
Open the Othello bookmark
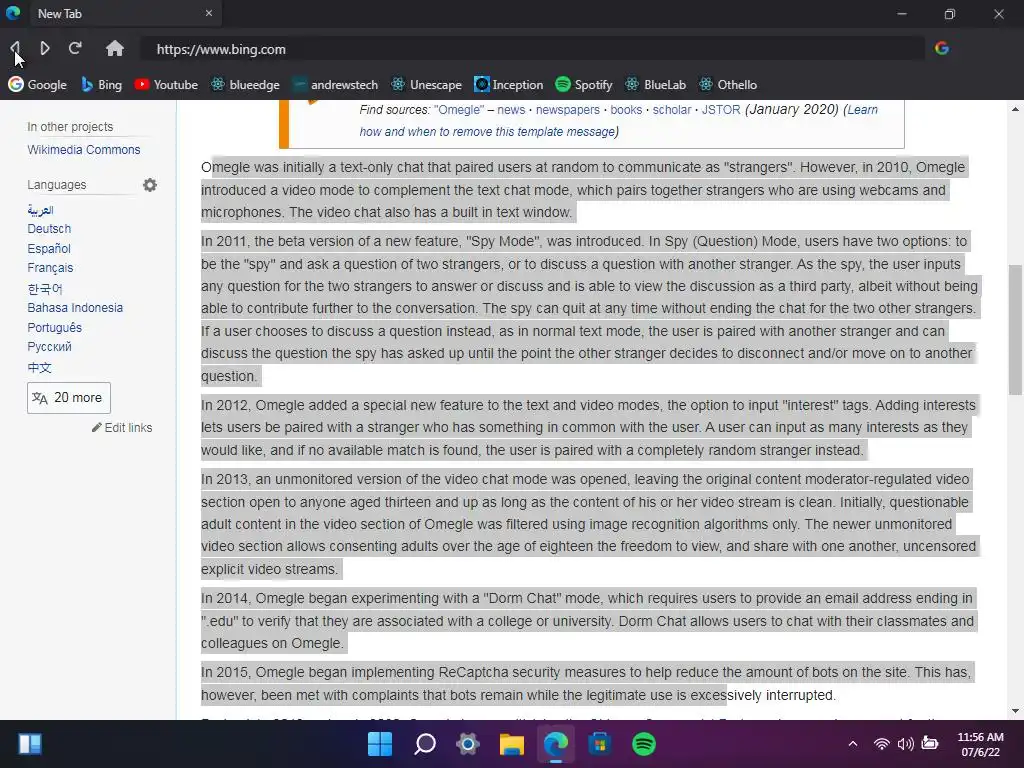coord(728,85)
